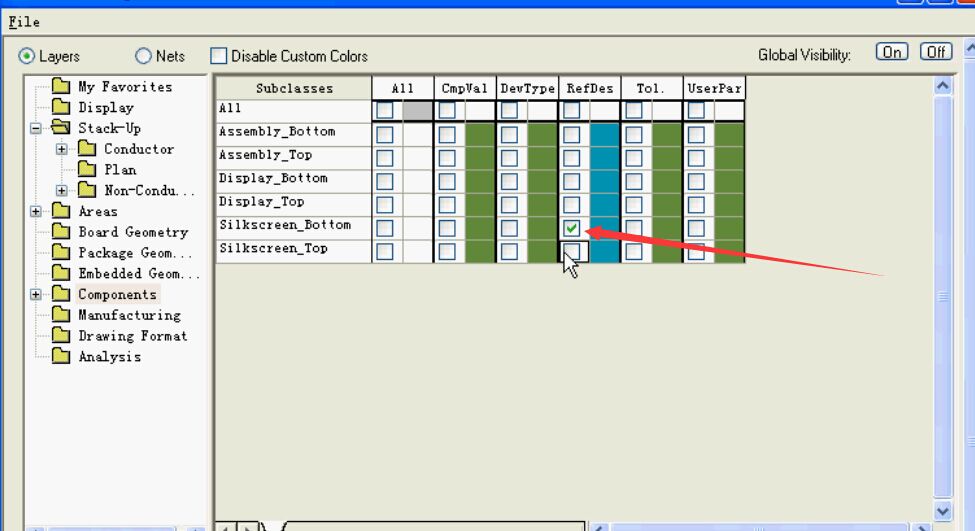
Task: Click the subclass table scroll up arrow
Action: pyautogui.click(x=943, y=86)
